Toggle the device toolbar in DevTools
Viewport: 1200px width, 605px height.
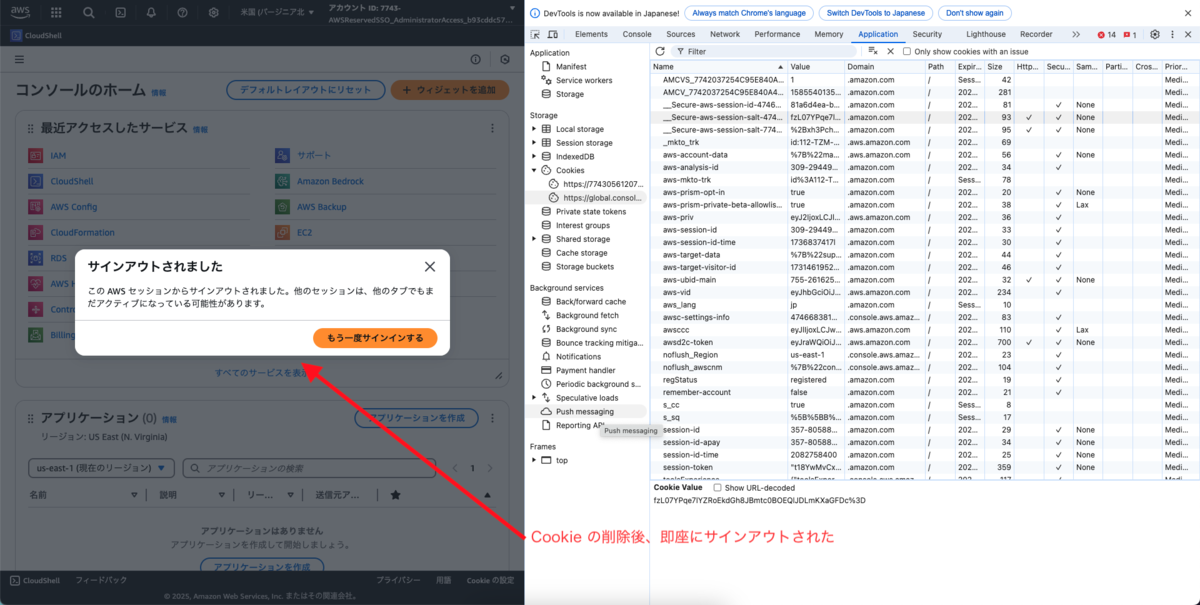pos(554,33)
